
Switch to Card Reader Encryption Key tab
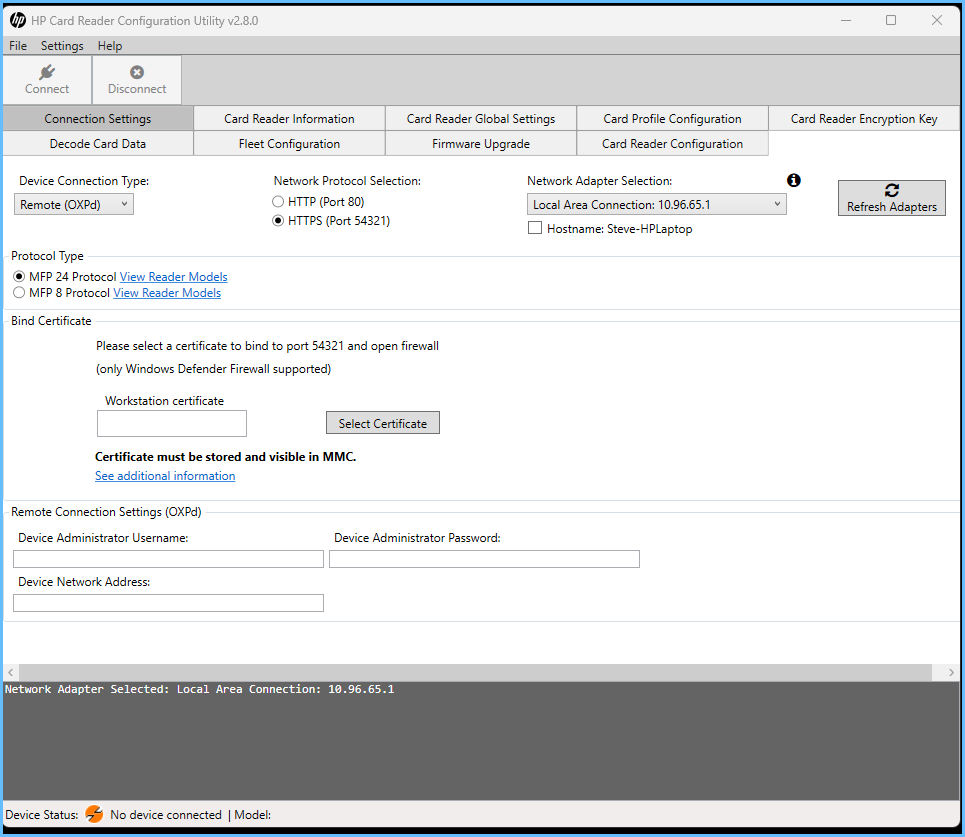864,118
